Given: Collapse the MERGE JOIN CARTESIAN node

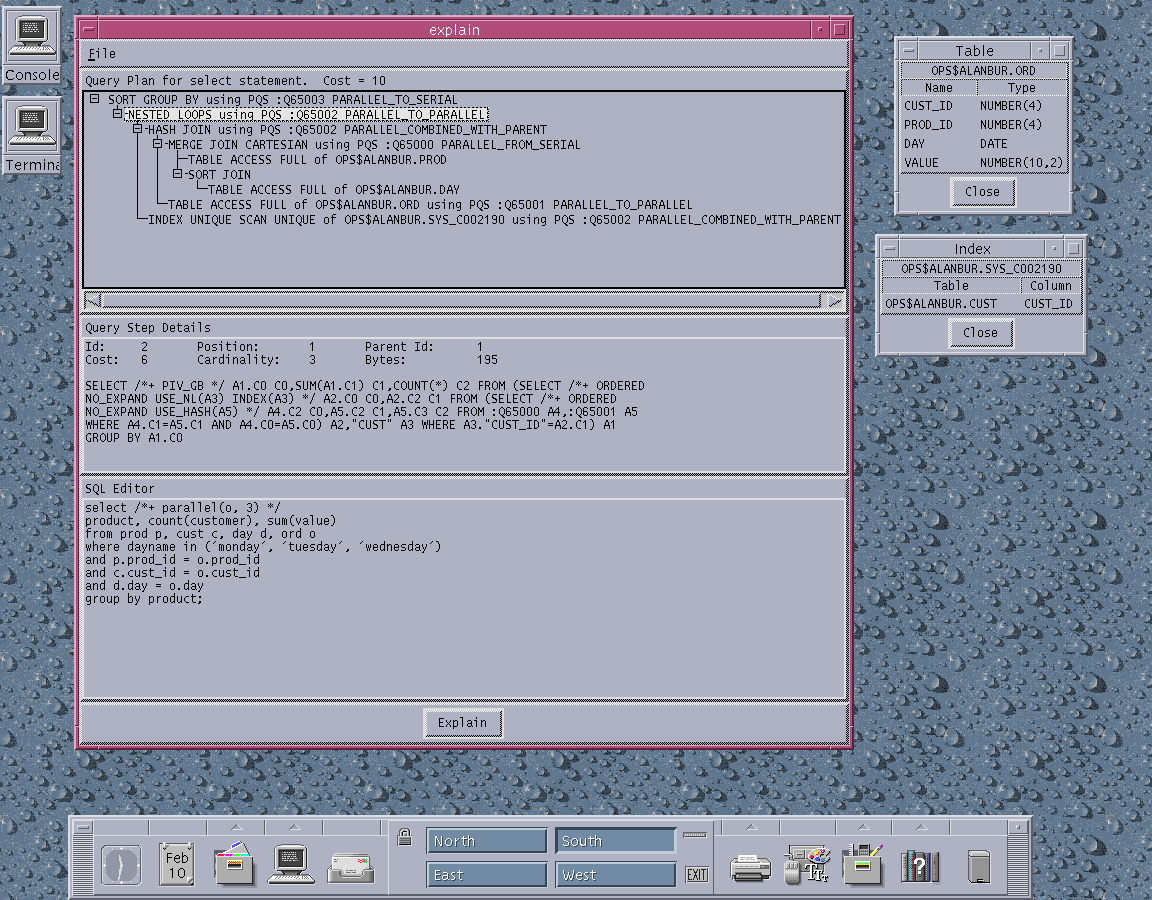Looking at the screenshot, I should 157,144.
